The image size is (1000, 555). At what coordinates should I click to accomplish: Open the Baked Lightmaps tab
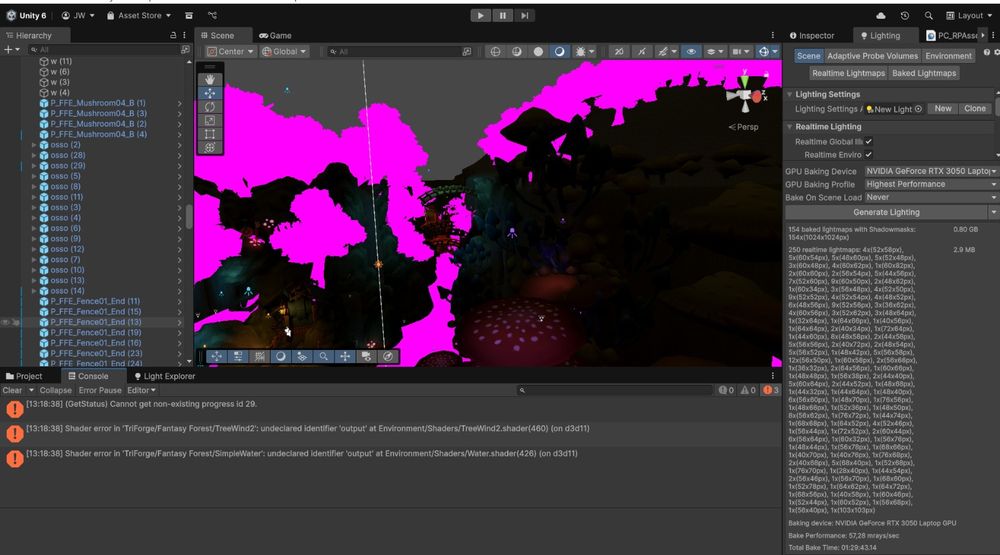[924, 73]
